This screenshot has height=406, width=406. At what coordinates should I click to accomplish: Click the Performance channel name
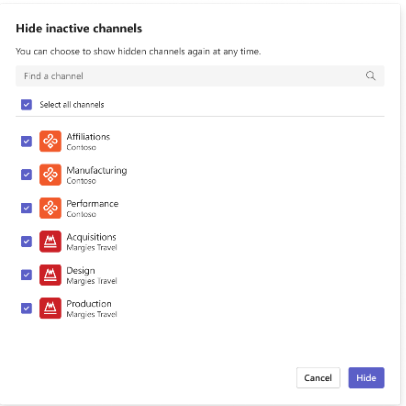pos(92,204)
